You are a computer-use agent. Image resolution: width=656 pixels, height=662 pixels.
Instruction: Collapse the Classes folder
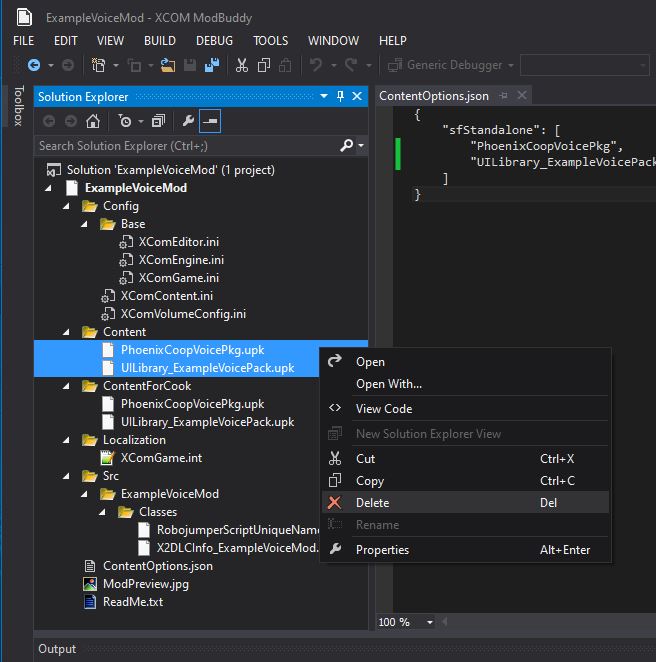tap(103, 512)
